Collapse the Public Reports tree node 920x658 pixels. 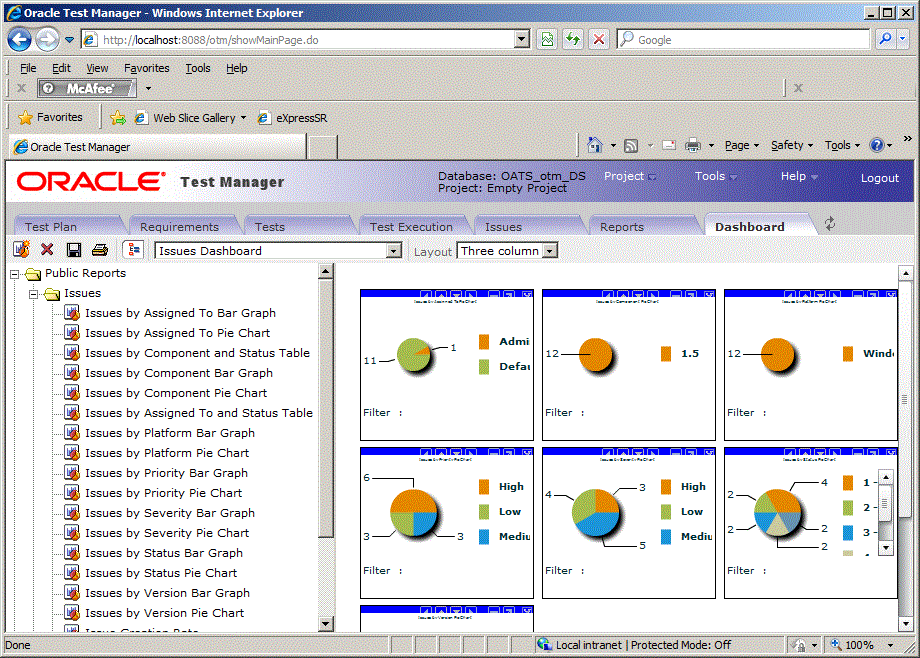(x=15, y=274)
